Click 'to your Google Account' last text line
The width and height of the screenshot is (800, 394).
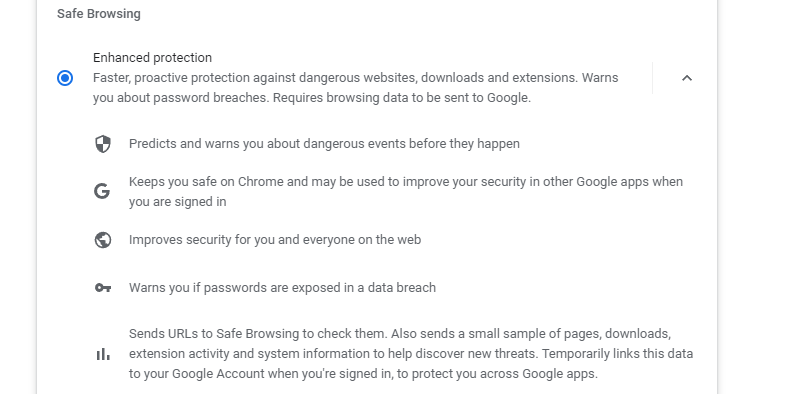pos(363,374)
